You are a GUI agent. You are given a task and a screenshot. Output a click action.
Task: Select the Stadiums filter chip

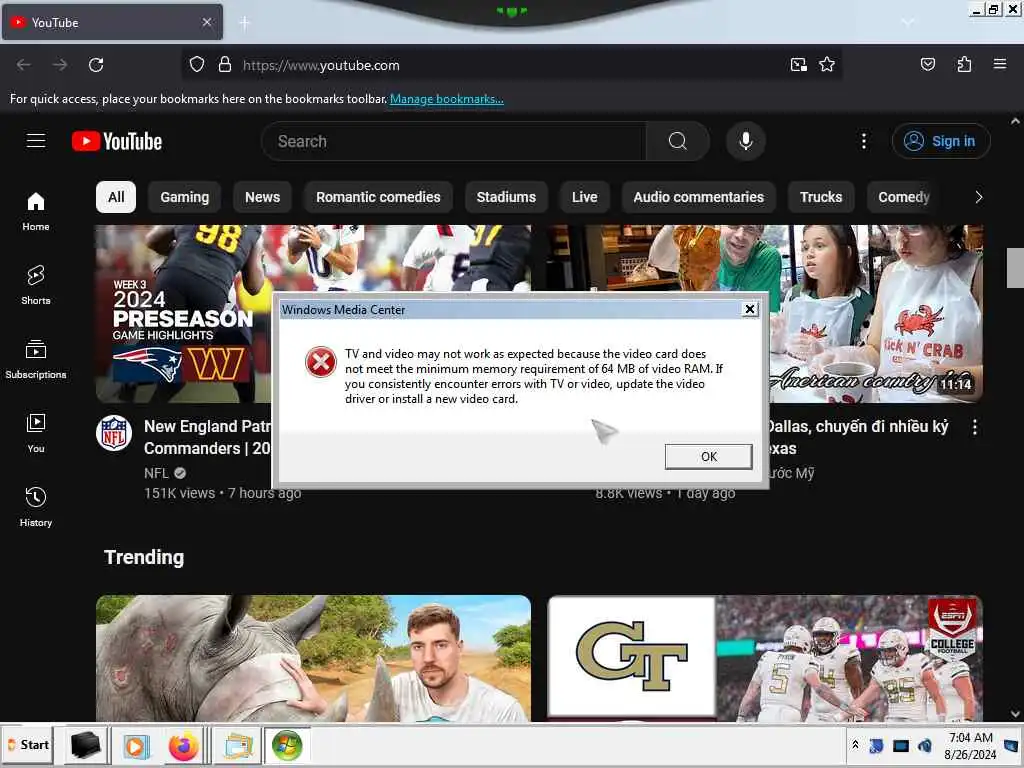pyautogui.click(x=506, y=197)
